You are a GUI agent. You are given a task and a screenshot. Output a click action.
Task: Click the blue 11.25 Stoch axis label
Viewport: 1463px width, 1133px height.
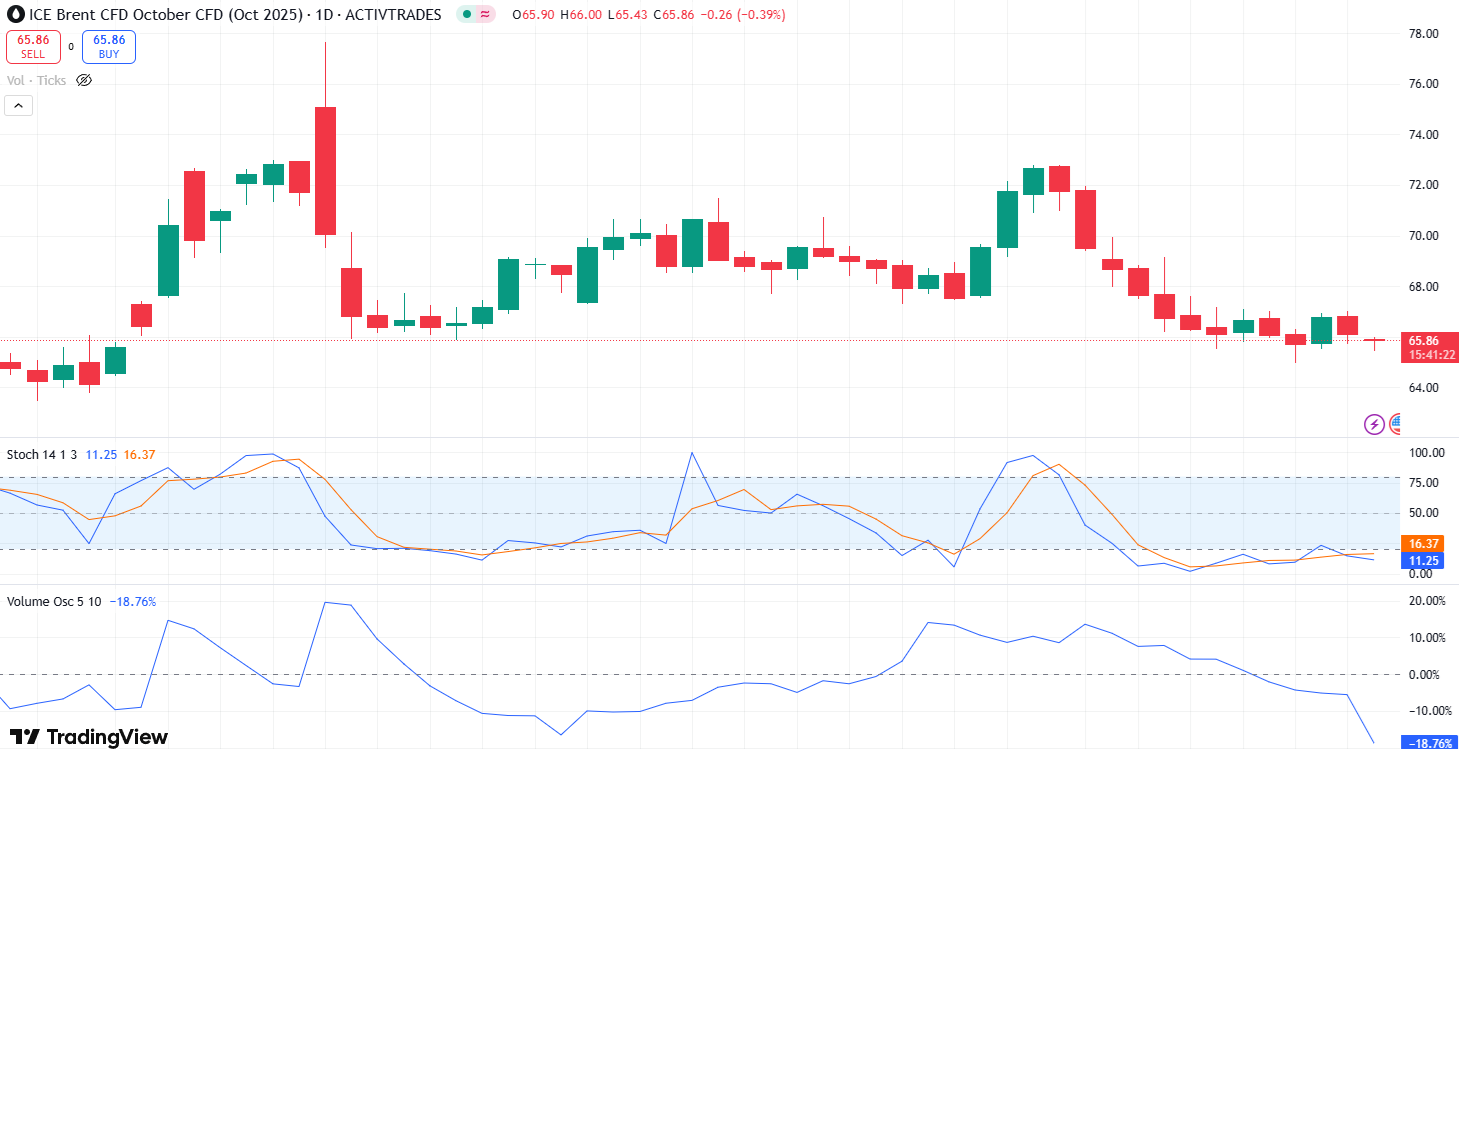tap(1423, 561)
